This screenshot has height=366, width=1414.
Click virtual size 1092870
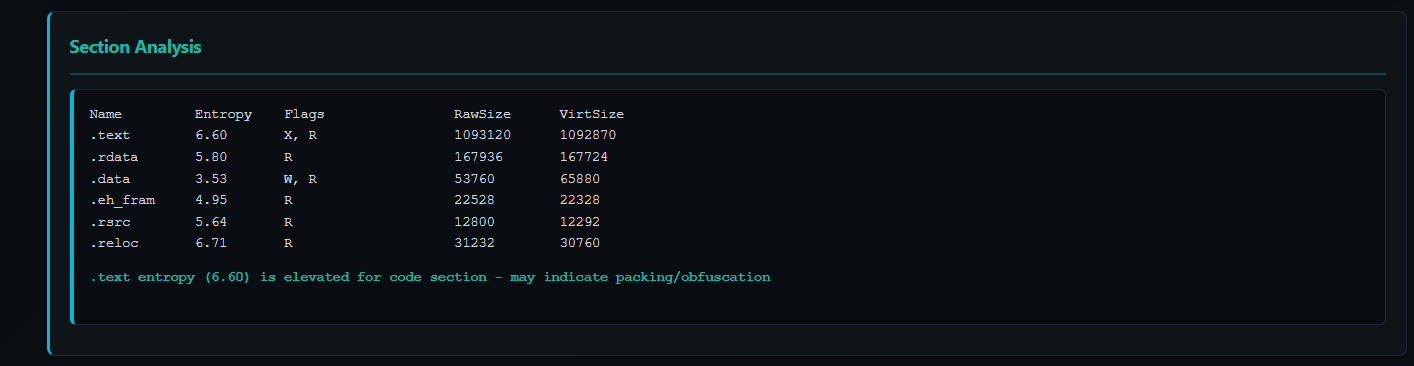pos(587,135)
